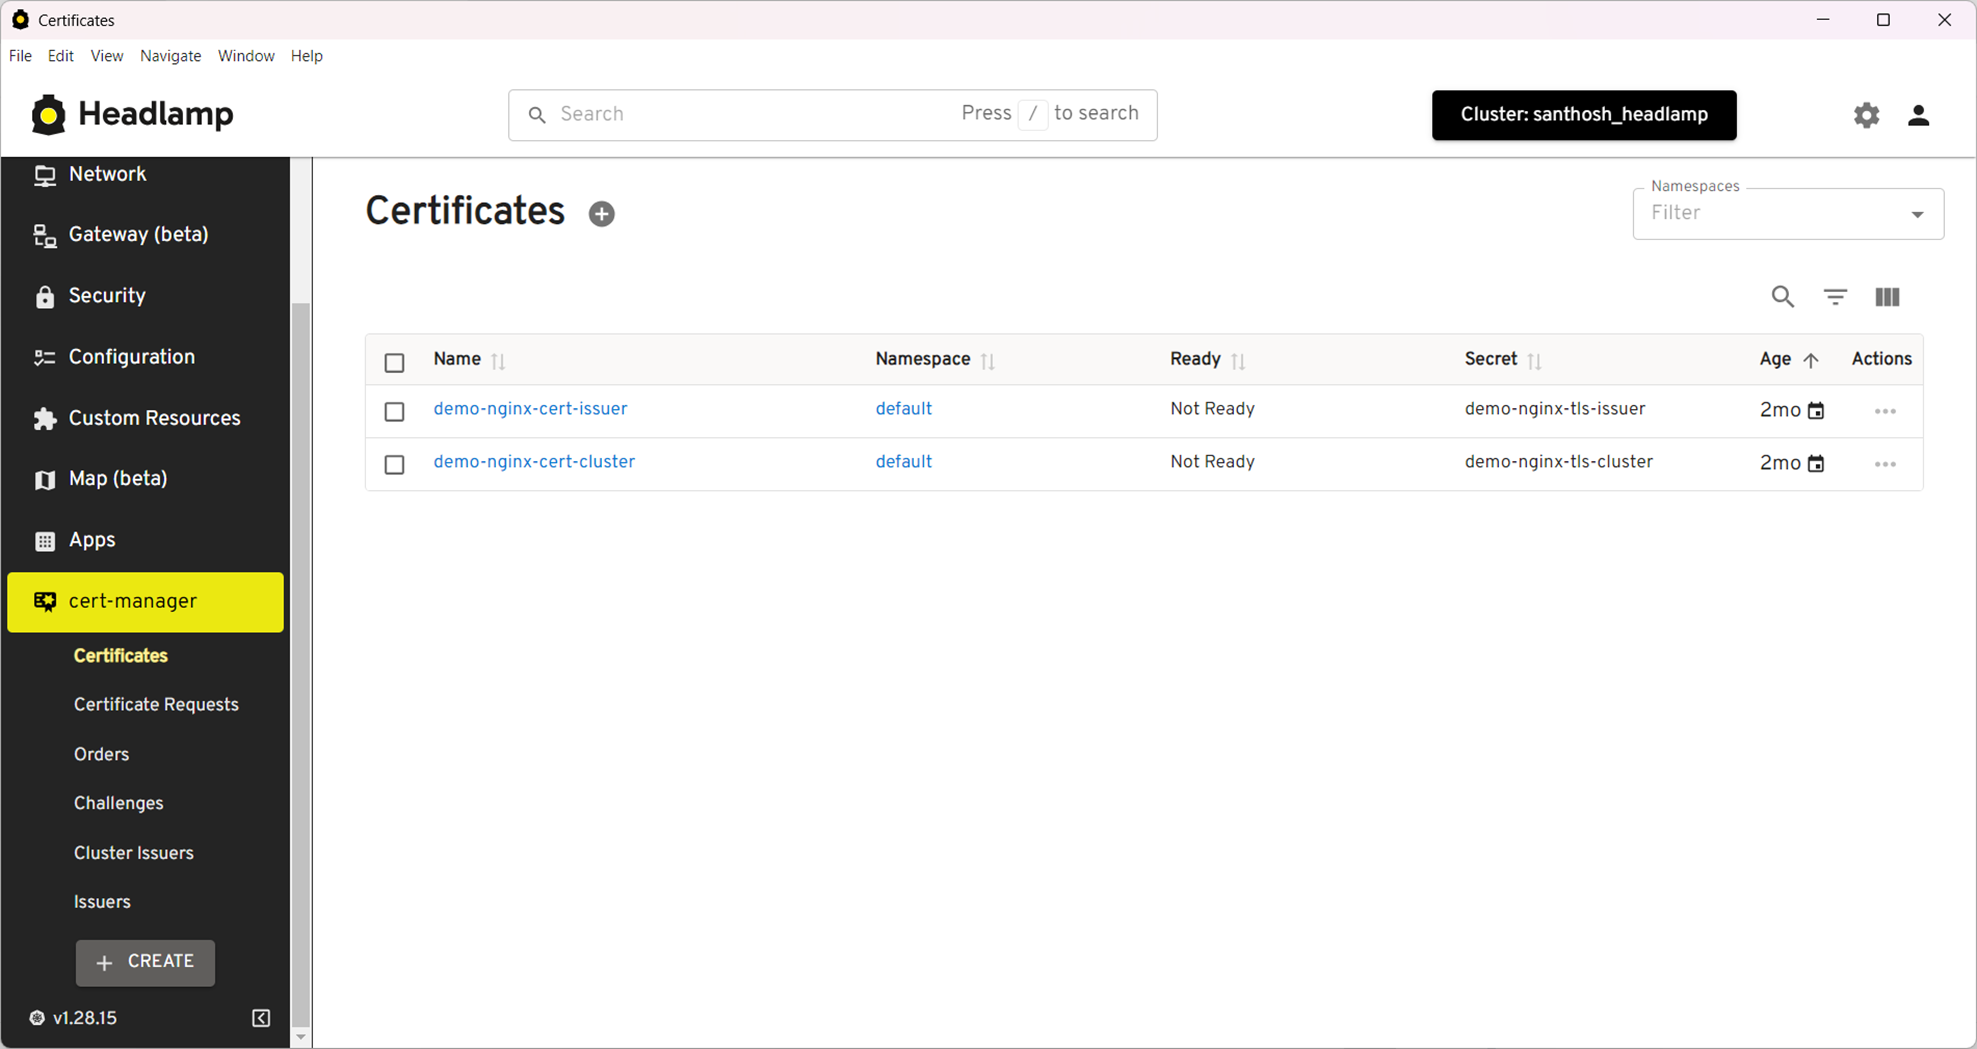
Task: Go to Cluster Issuers in sidebar
Action: click(x=133, y=853)
